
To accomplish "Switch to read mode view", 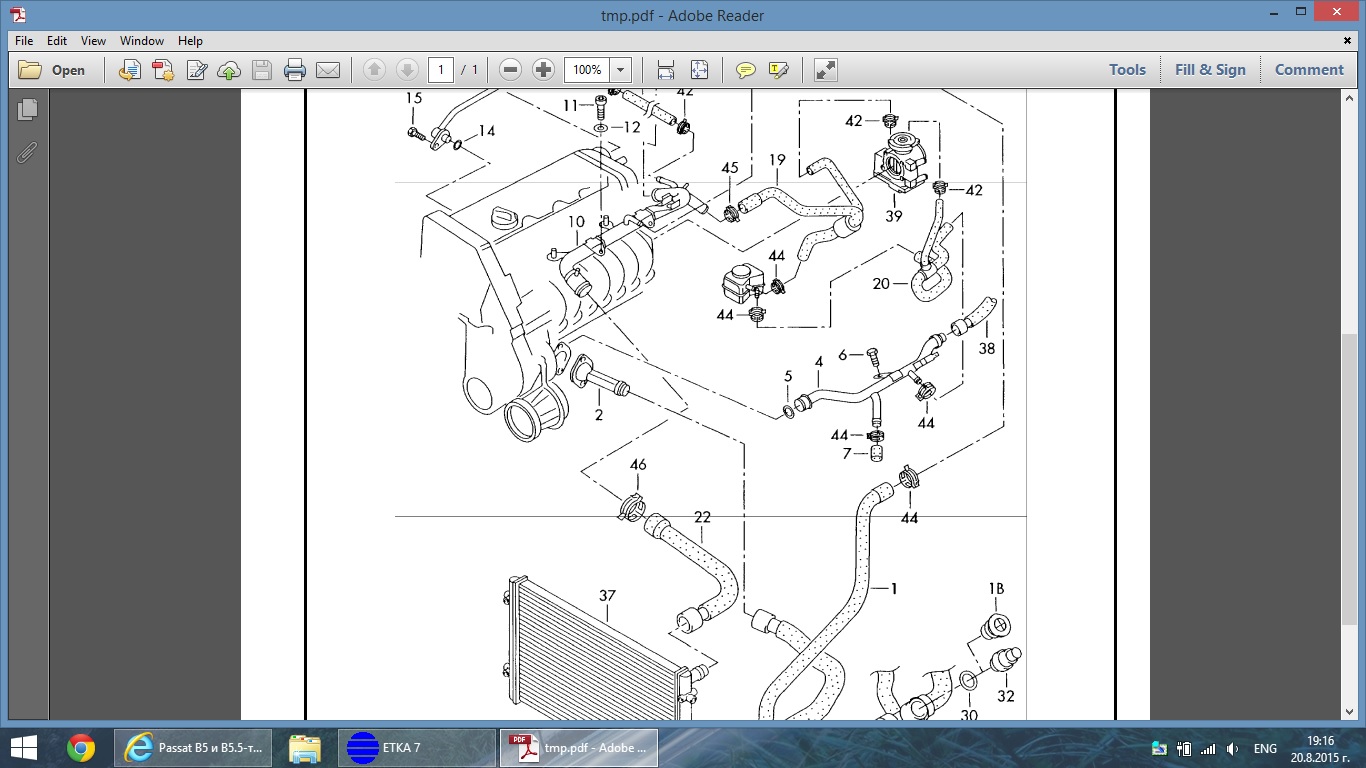I will pyautogui.click(x=825, y=70).
